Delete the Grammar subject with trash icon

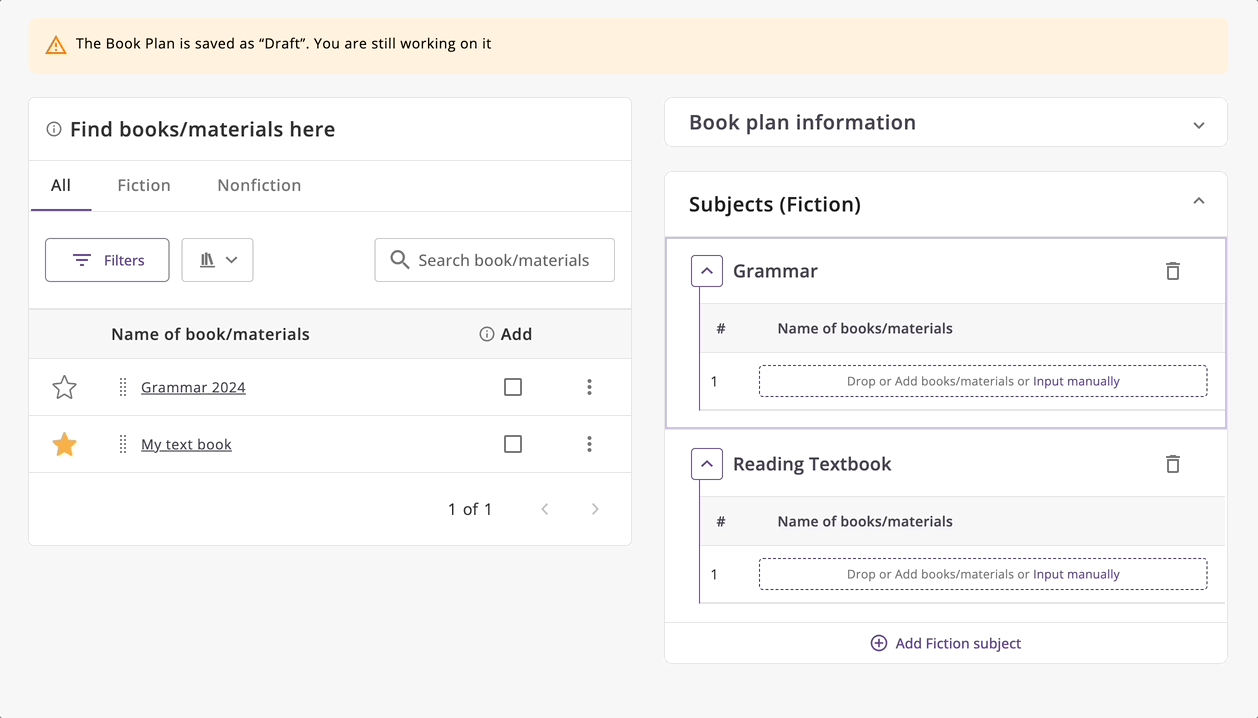pos(1172,271)
